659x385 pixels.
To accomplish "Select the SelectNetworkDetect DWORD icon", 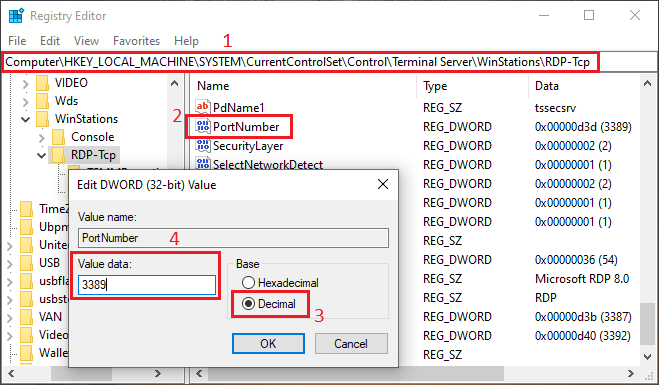I will coord(203,164).
